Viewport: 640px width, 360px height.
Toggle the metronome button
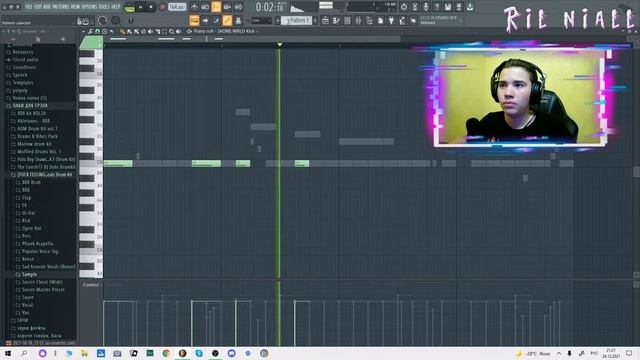pos(194,7)
